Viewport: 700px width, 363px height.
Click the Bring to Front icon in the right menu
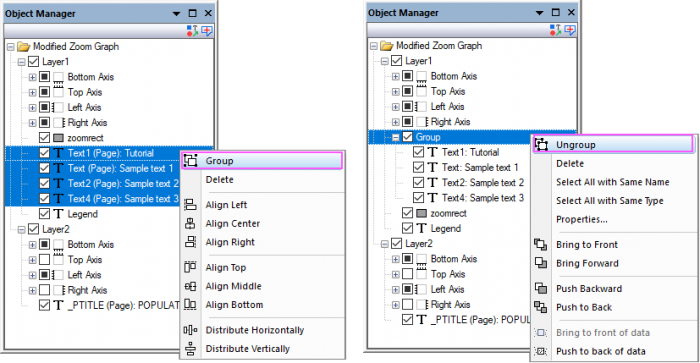tap(541, 244)
